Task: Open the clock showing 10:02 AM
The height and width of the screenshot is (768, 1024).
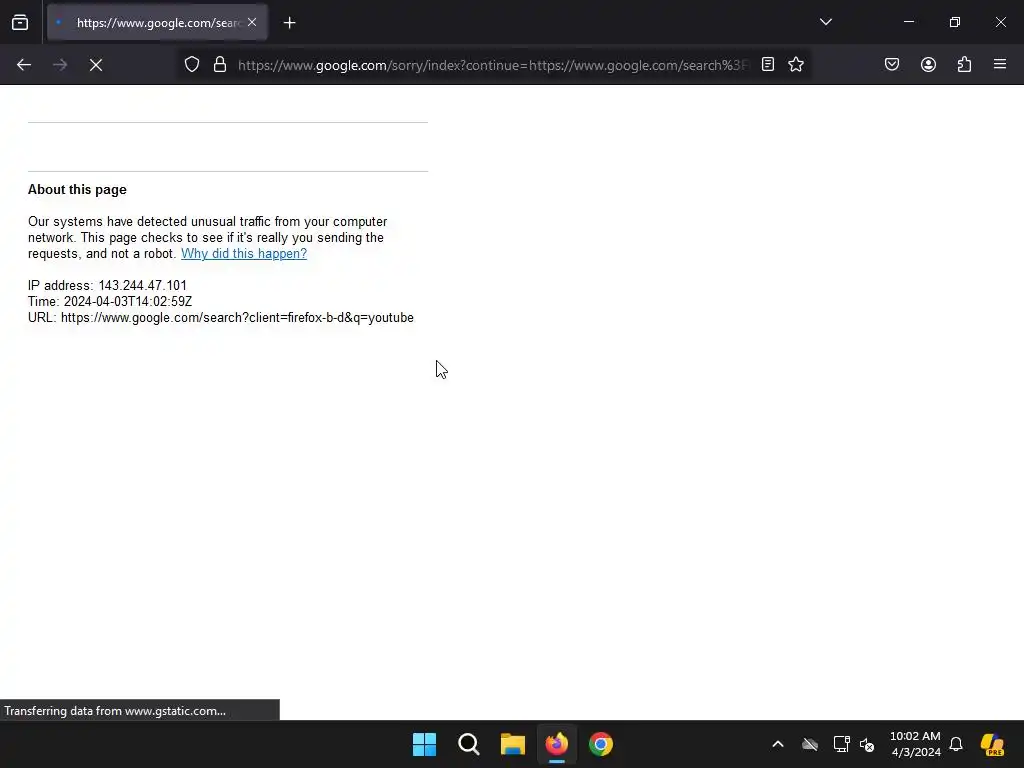Action: coord(915,744)
